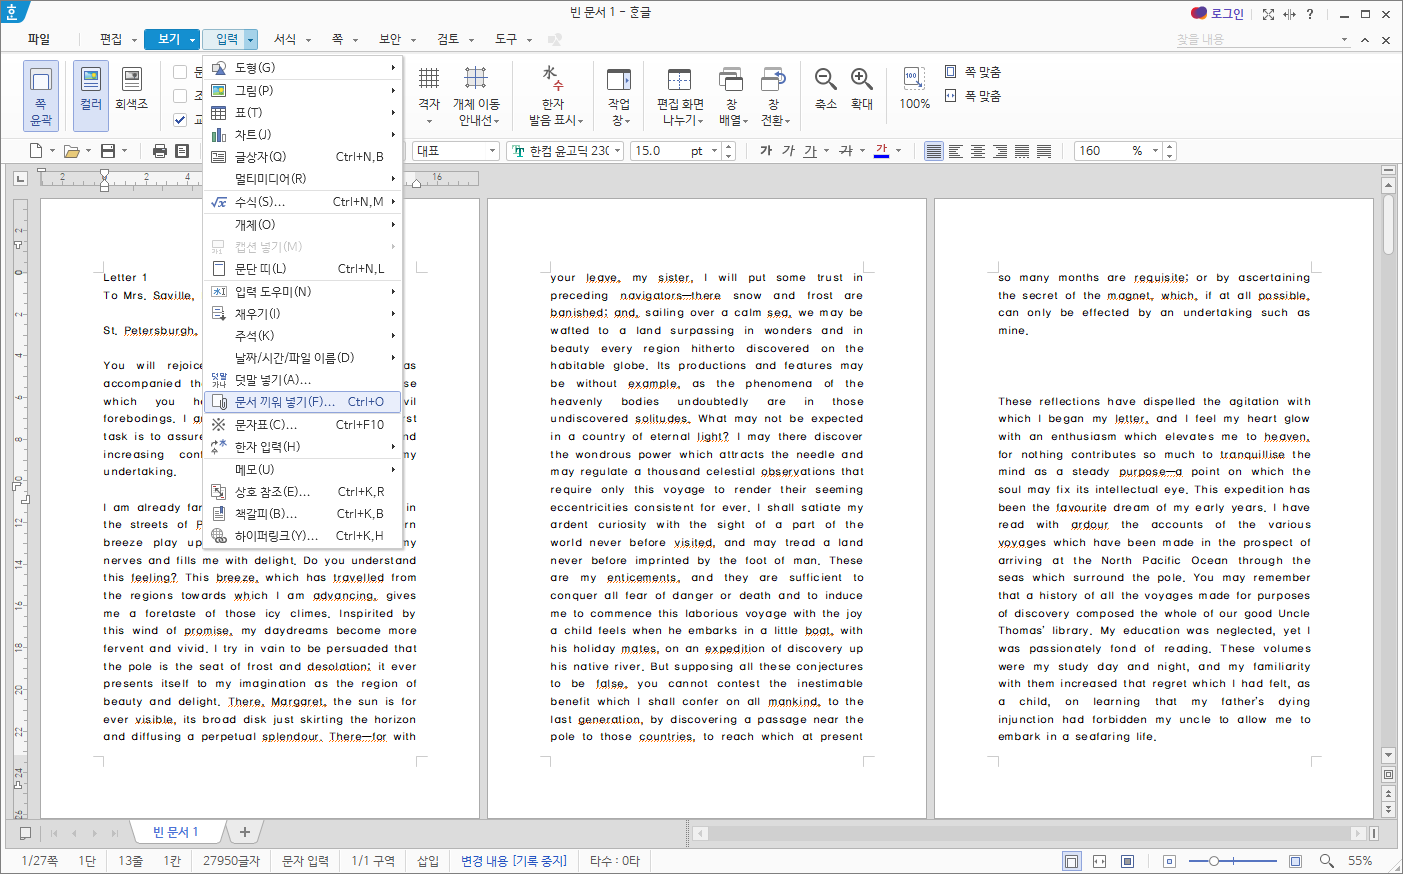This screenshot has width=1403, height=874.
Task: Select the 쪽 윤곽 page outline view
Action: pos(41,96)
